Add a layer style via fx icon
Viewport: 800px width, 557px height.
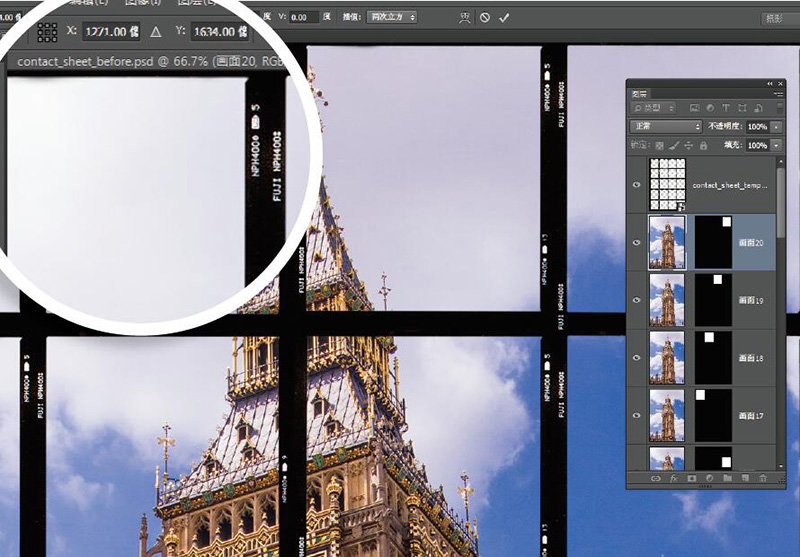673,480
